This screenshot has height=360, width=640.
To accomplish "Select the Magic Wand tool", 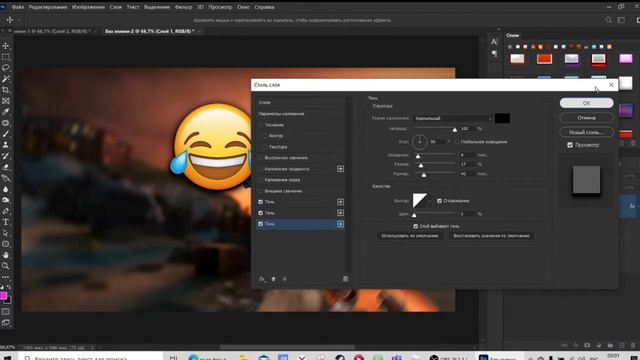I will tap(6, 79).
